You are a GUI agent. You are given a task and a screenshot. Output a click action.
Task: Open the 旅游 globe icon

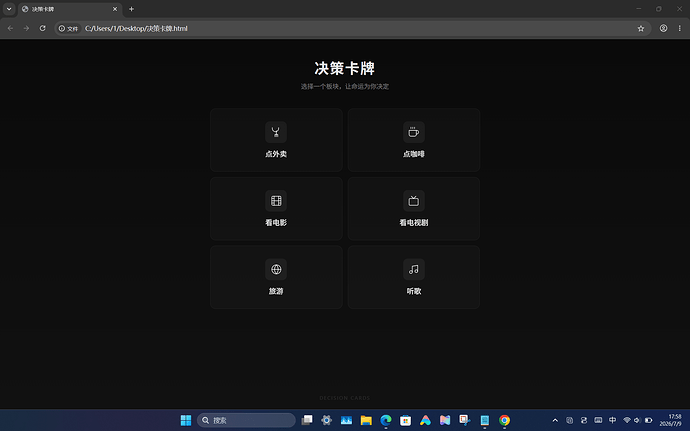[x=276, y=269]
